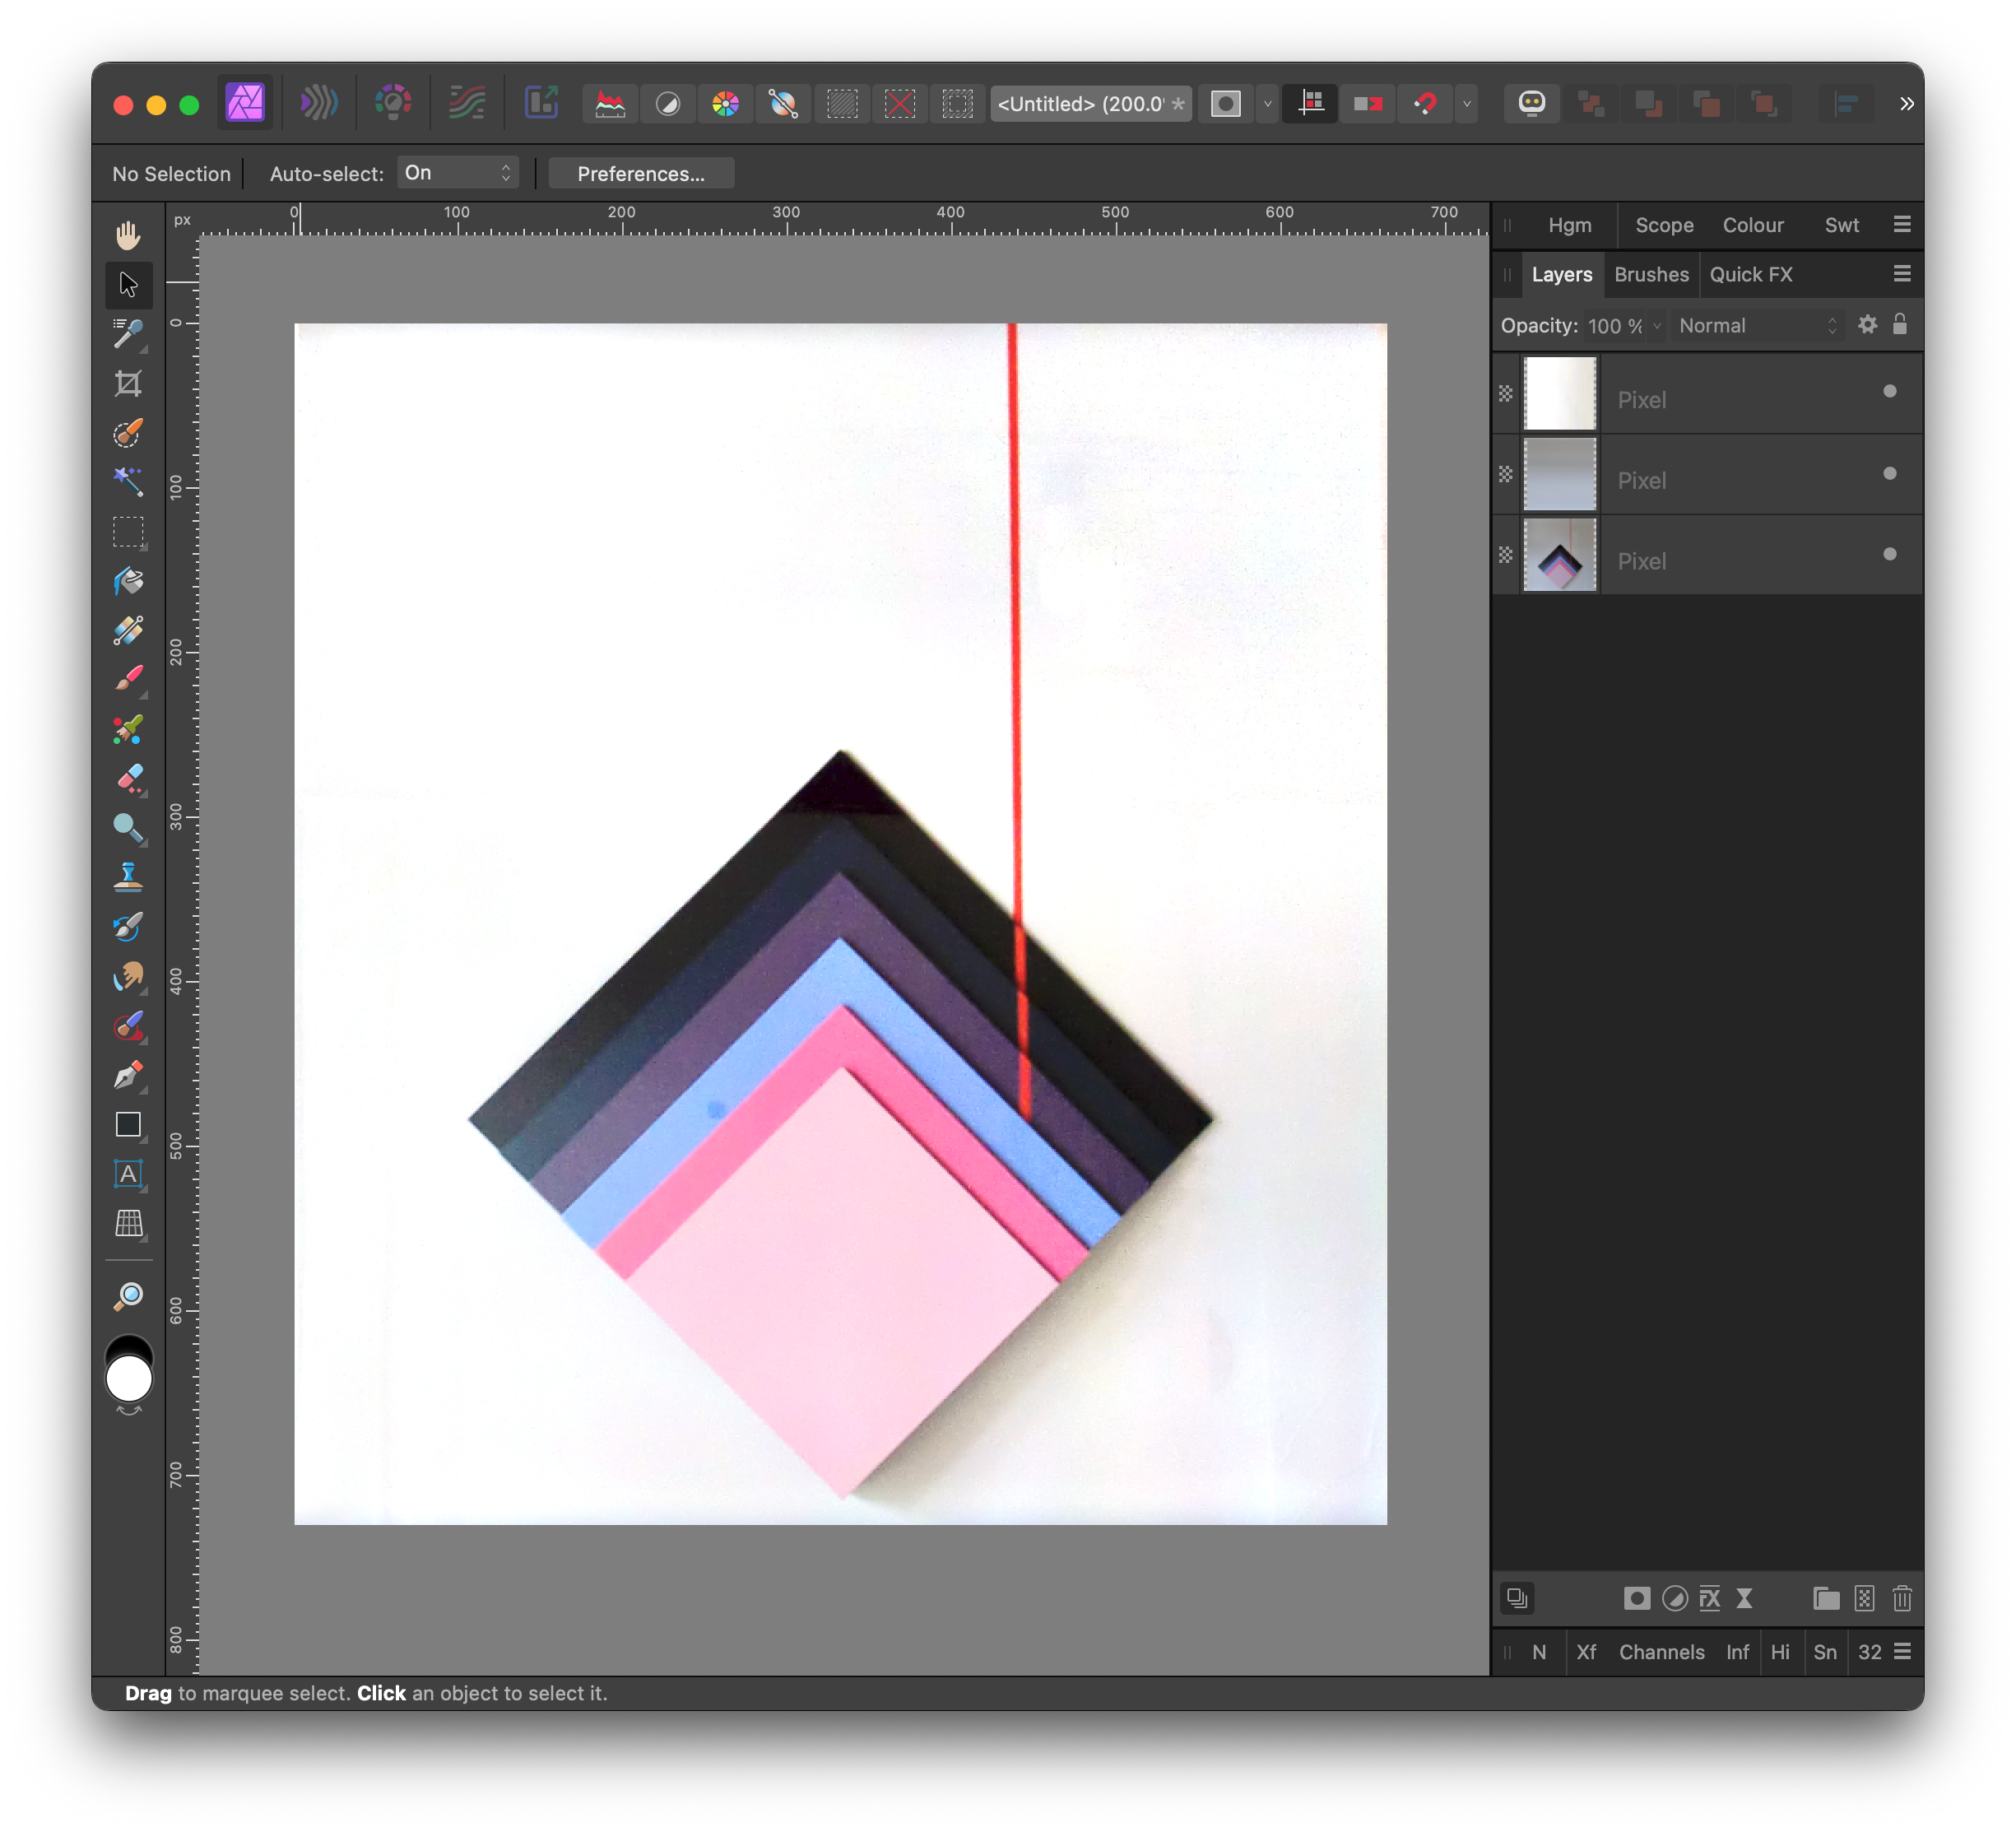Select the Colour Picker tool

point(128,334)
